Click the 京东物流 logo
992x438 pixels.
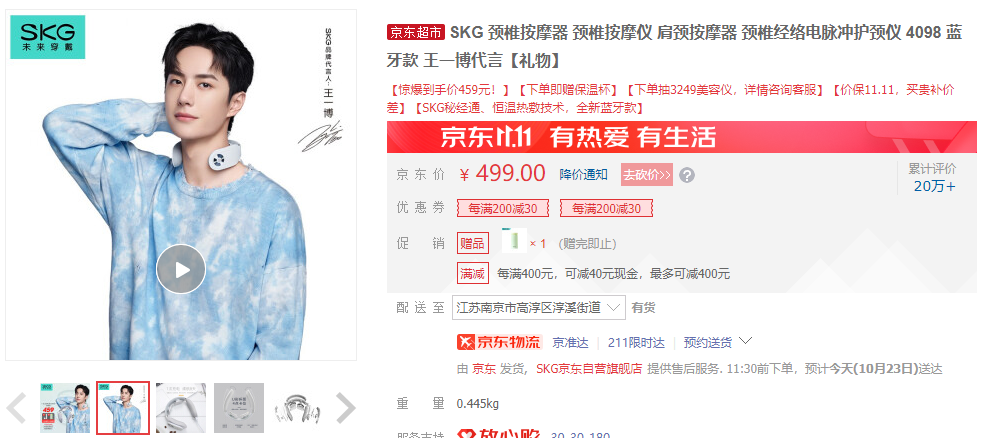coord(499,342)
